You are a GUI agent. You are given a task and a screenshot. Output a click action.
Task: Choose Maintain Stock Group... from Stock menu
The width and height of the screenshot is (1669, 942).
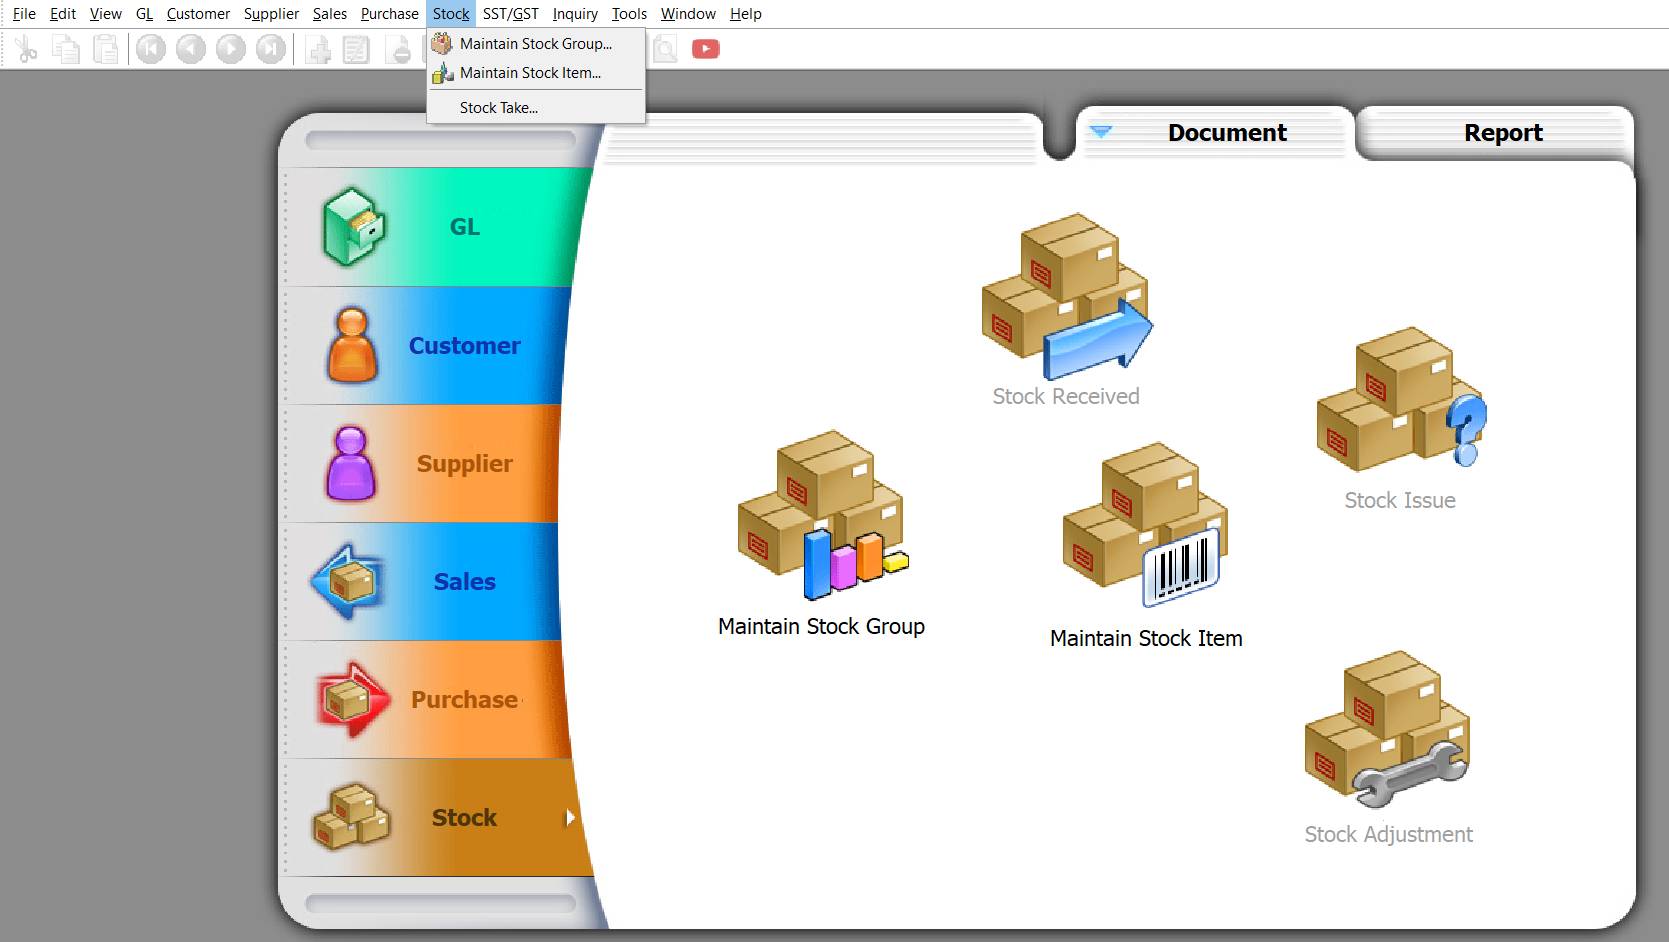pos(535,44)
